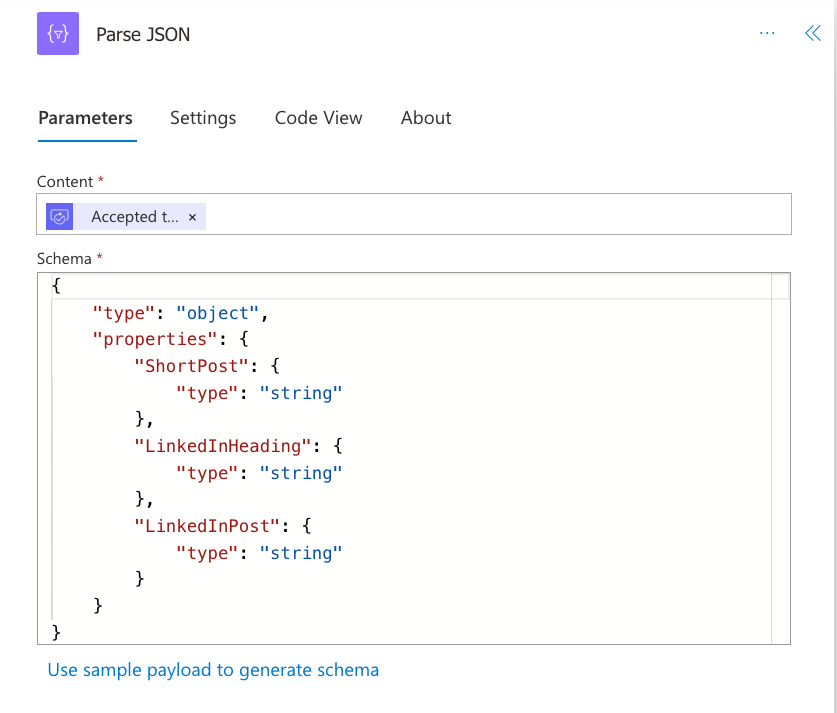Remove the Accepted token with its x
837x713 pixels.
[192, 217]
